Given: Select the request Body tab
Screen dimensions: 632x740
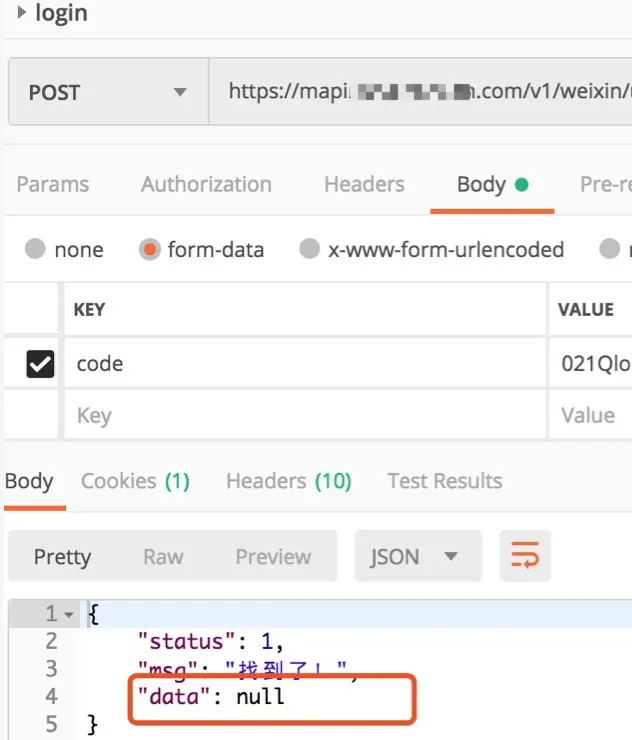Looking at the screenshot, I should click(481, 184).
